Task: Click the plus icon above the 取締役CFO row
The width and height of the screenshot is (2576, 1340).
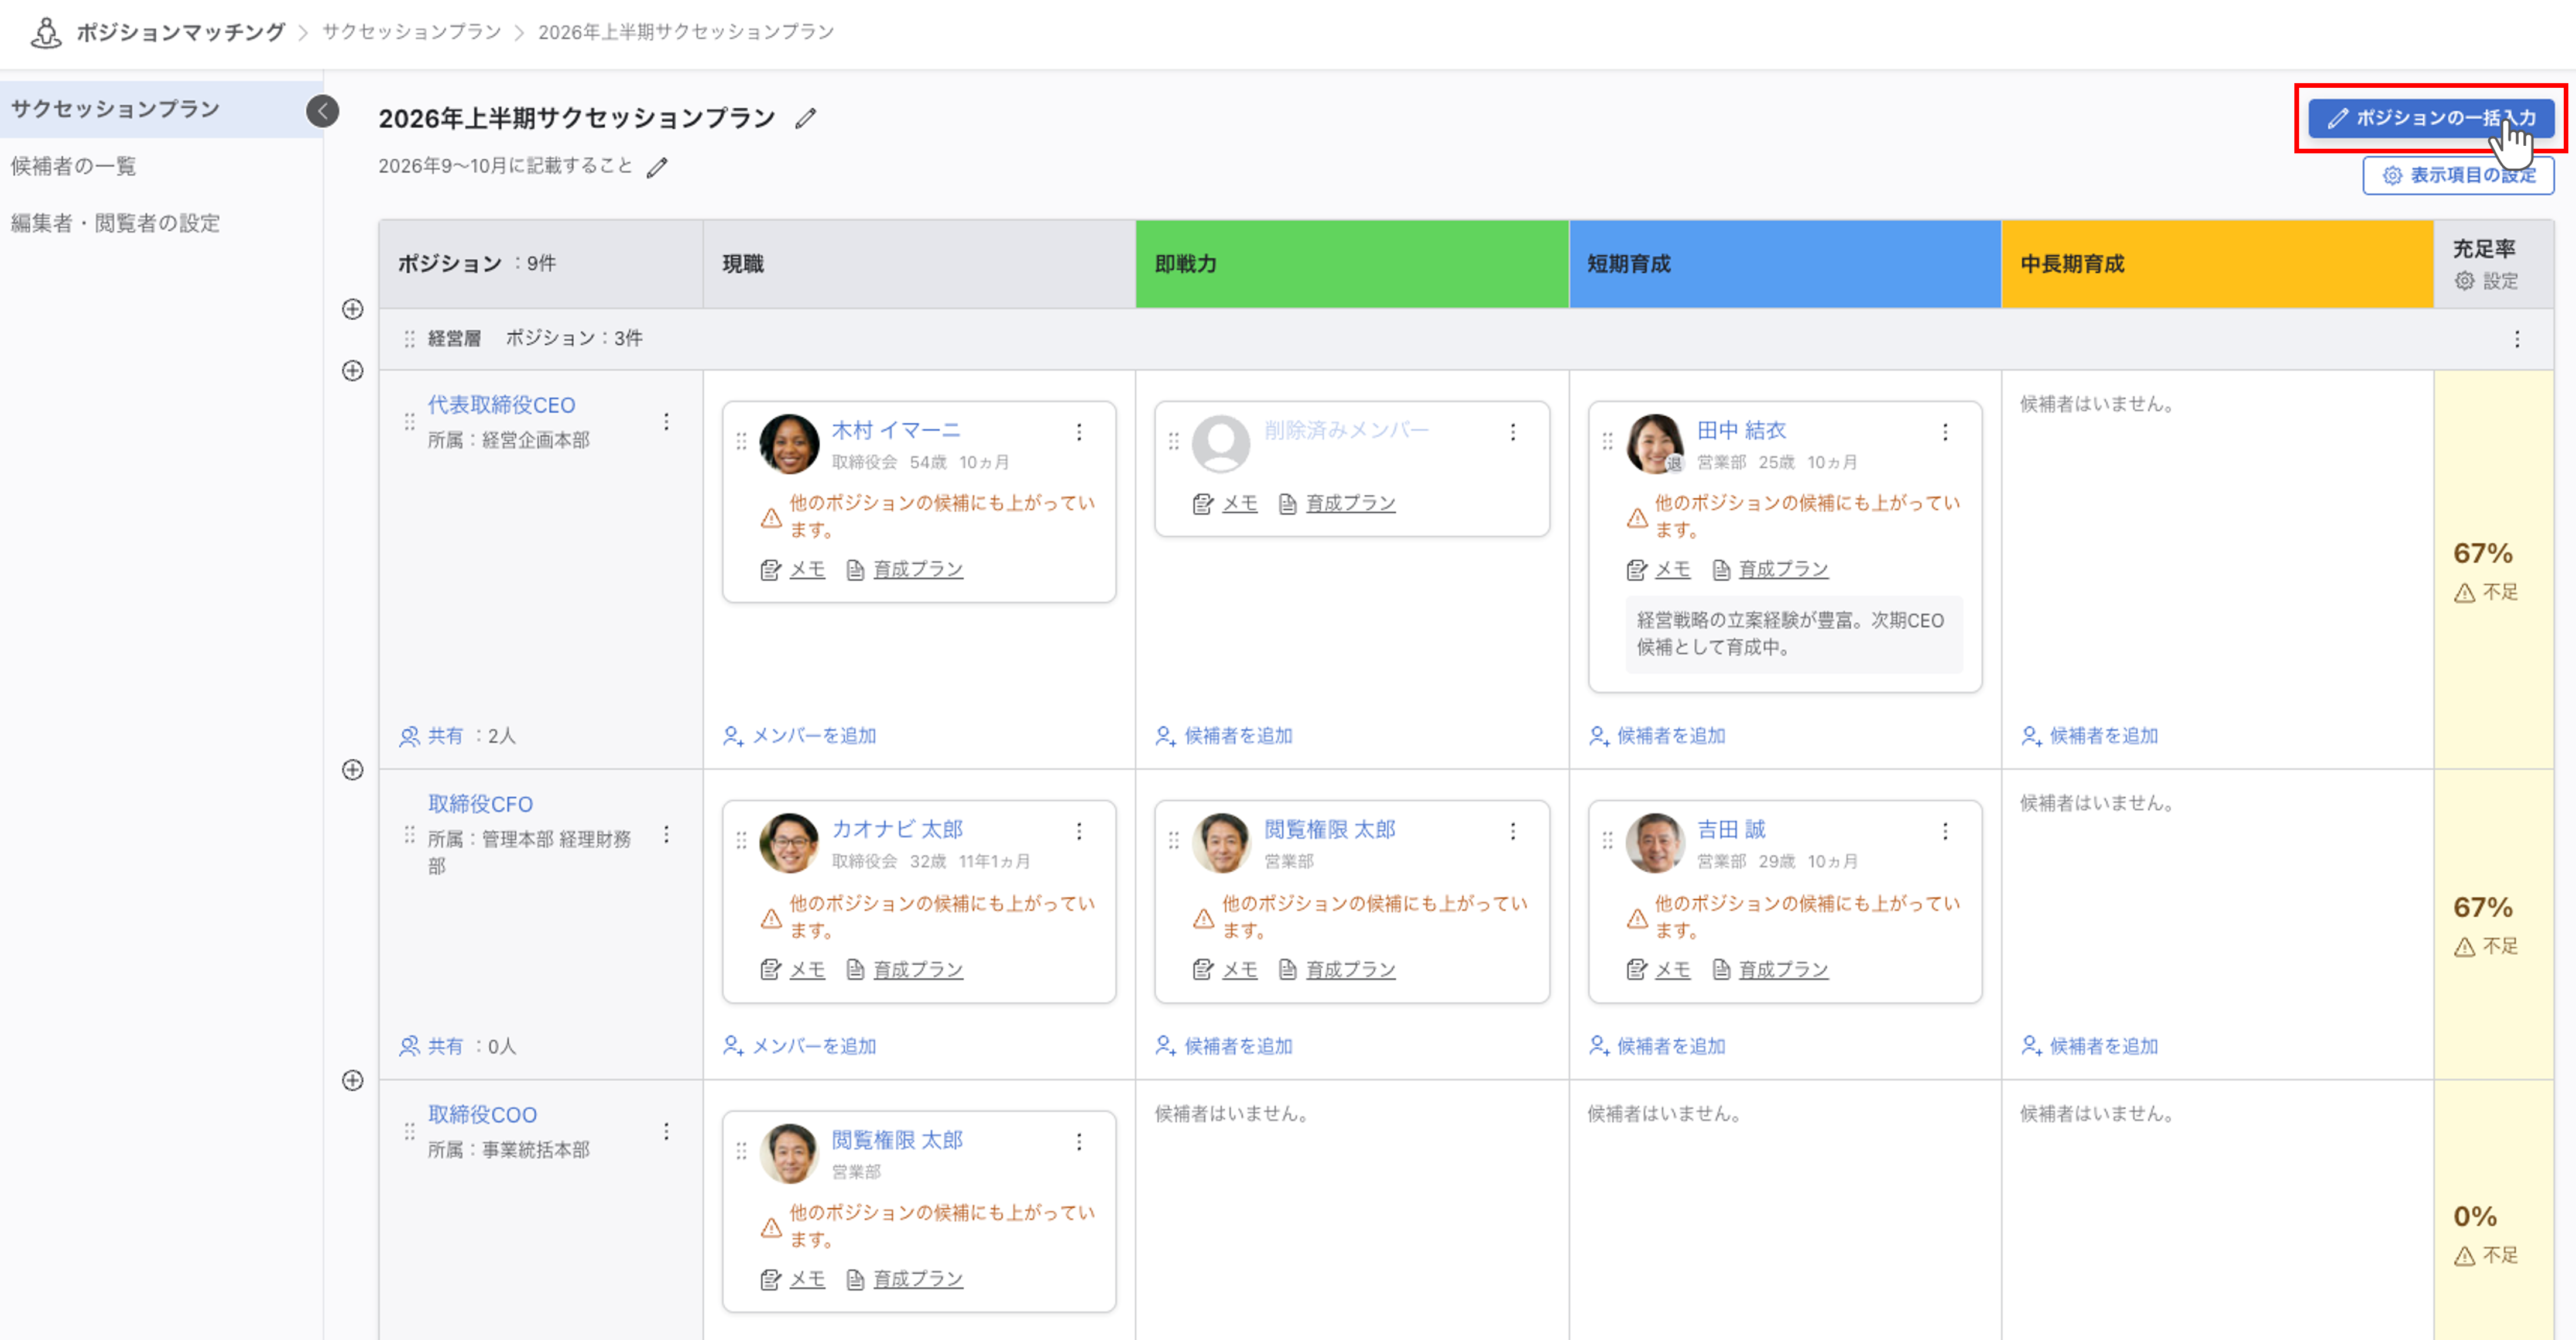Action: click(x=352, y=770)
